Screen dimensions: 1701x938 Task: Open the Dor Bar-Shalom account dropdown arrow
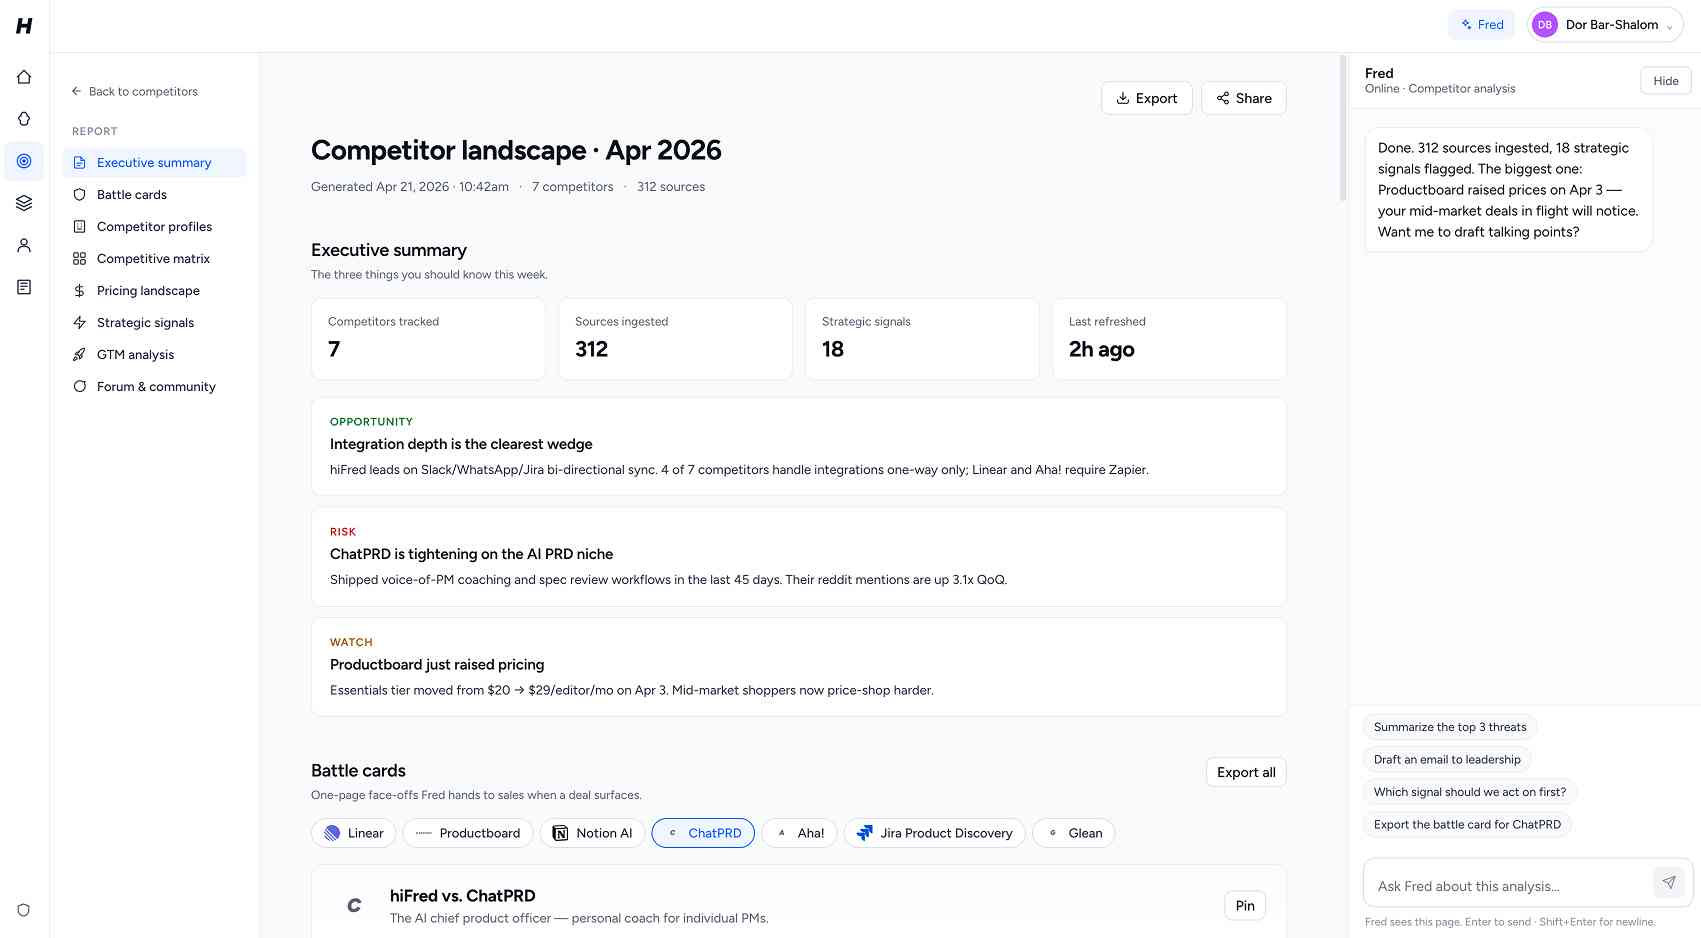click(x=1670, y=27)
